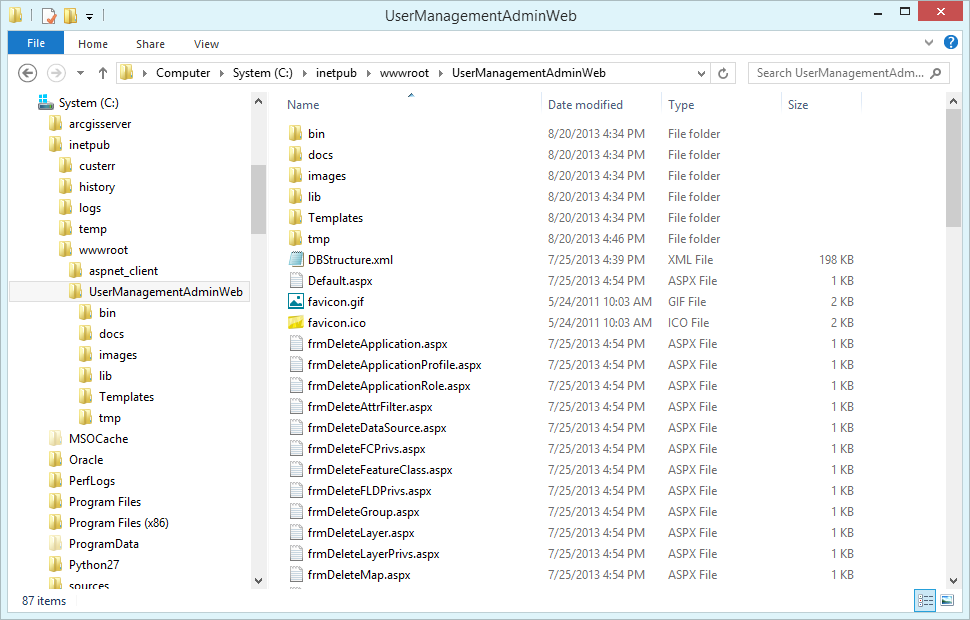Screen dimensions: 970x620
Task: Switch to Details view in the status bar
Action: pyautogui.click(x=925, y=600)
